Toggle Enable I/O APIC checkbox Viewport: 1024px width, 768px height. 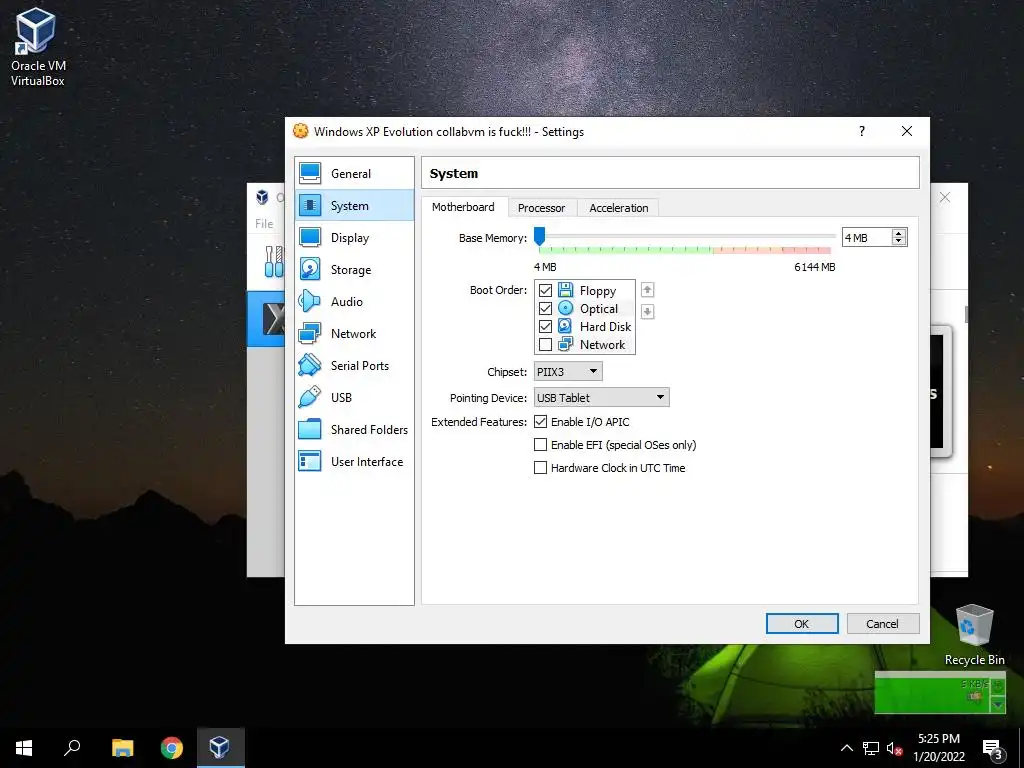click(x=540, y=422)
